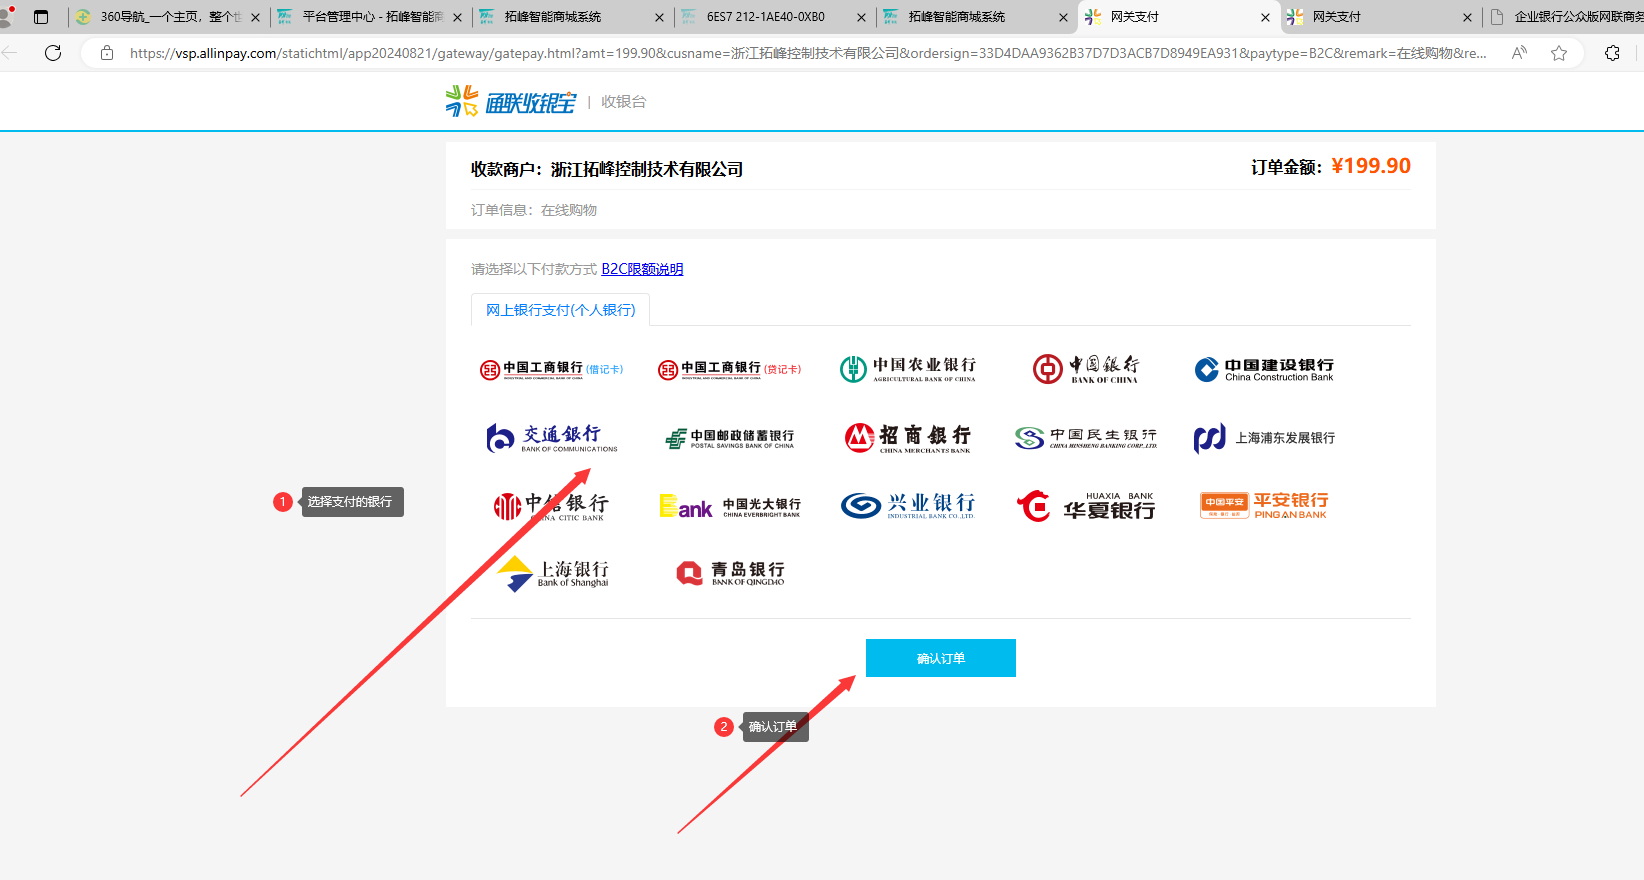
Task: Pick Bank of Communications (交通银行)
Action: tap(551, 438)
